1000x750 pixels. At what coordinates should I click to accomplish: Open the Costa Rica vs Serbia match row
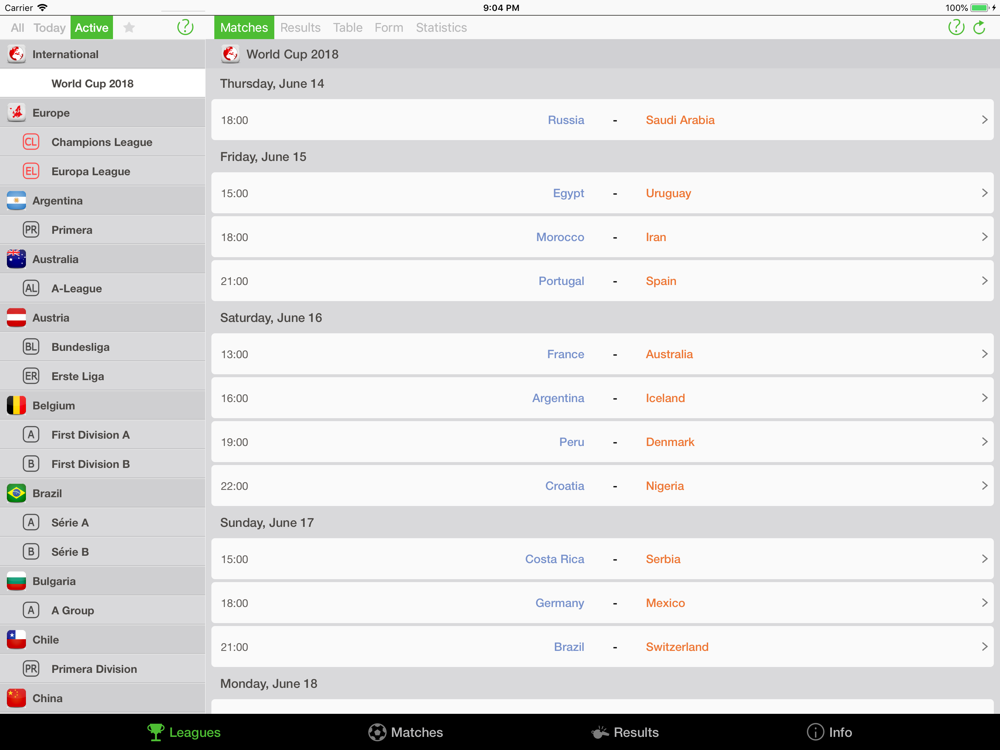(x=602, y=559)
